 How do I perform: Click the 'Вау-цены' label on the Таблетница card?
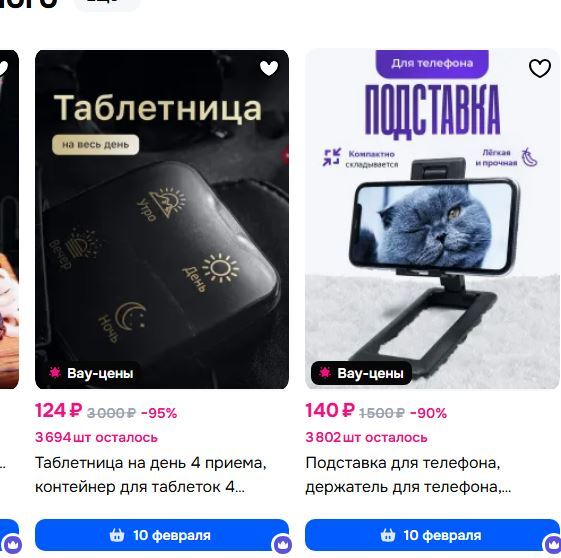100,373
